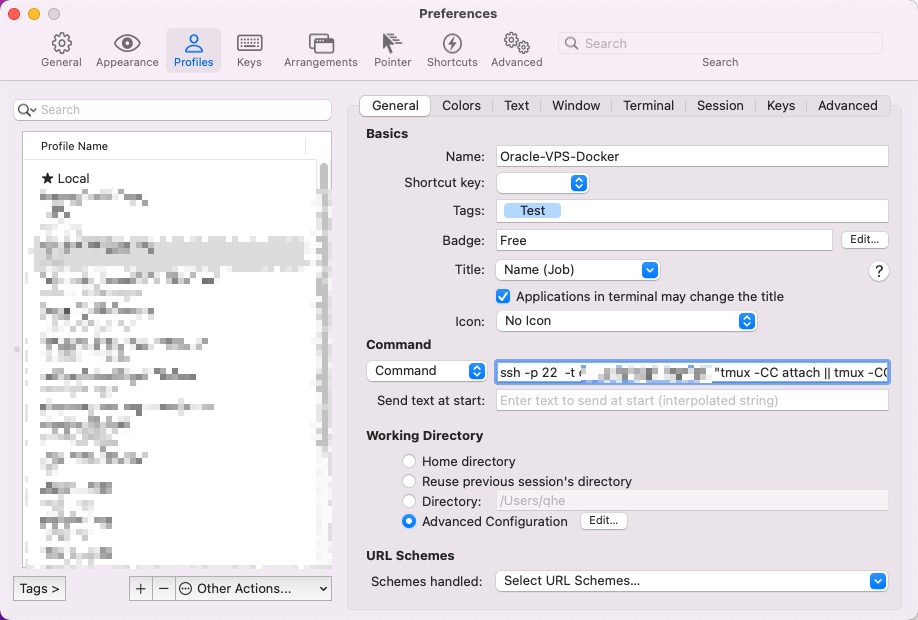Click the Send text at start field
The image size is (918, 620).
point(692,400)
